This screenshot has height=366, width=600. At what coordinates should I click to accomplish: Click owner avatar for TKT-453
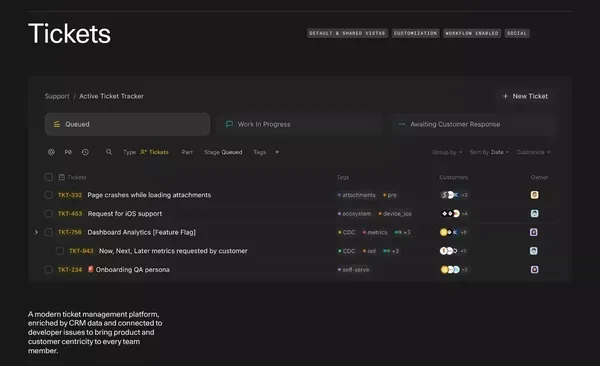click(x=535, y=213)
